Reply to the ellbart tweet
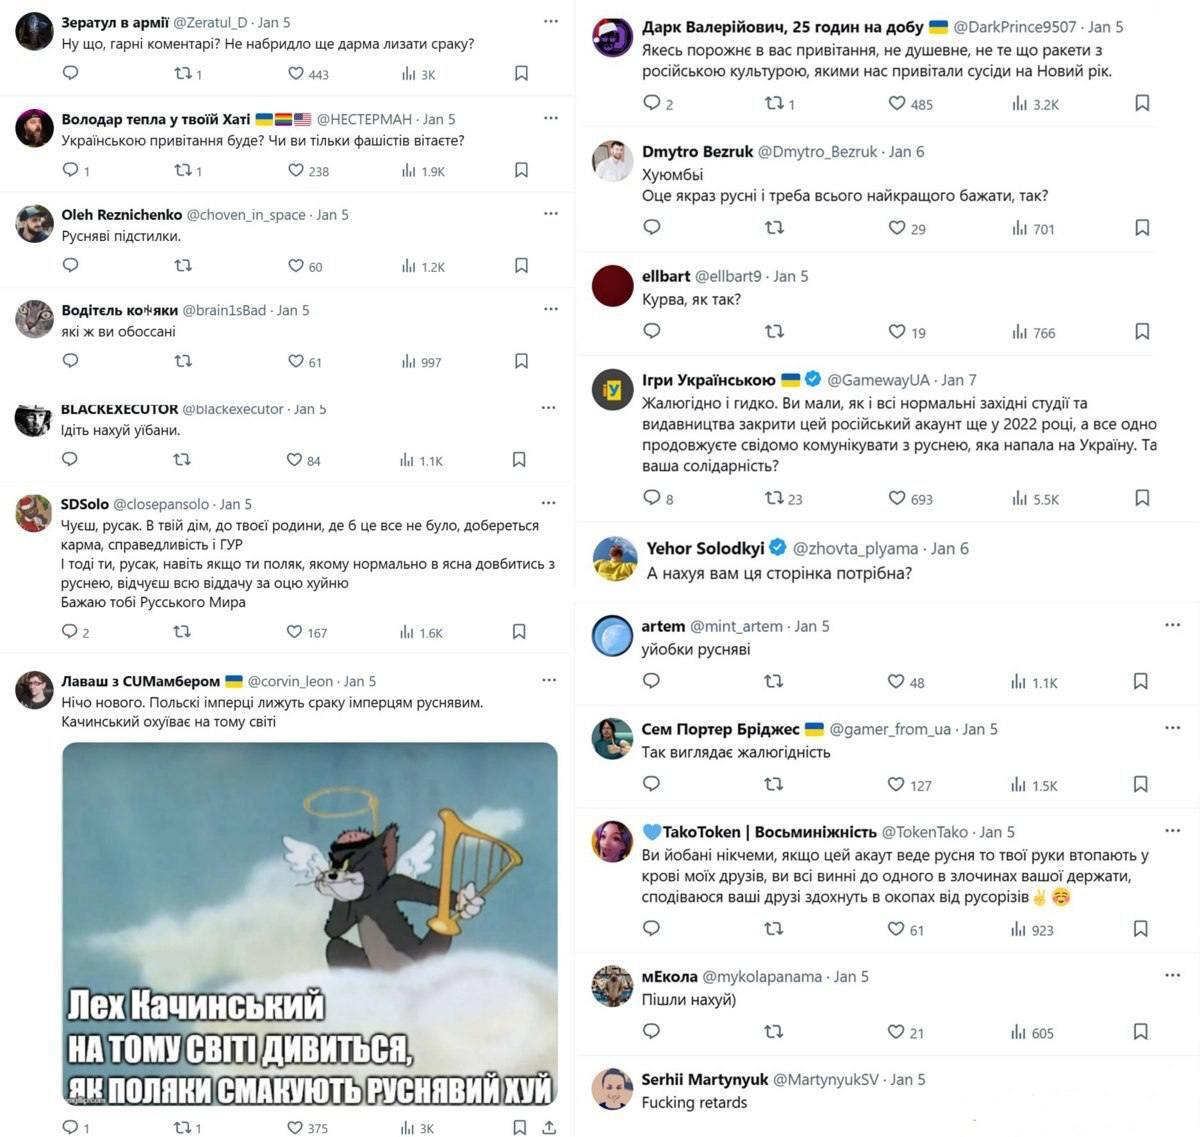 click(652, 331)
